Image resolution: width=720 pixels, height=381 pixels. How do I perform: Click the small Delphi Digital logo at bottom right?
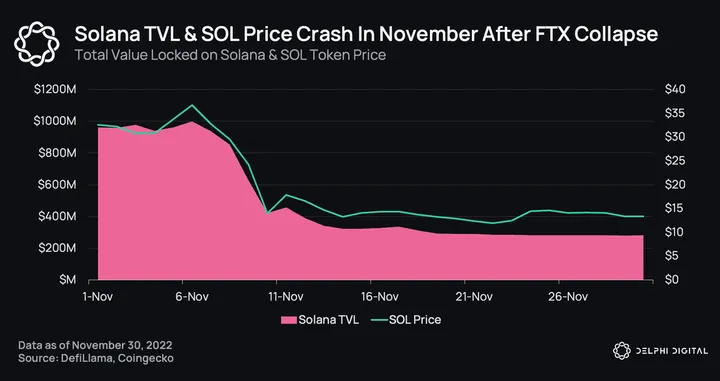pos(622,351)
